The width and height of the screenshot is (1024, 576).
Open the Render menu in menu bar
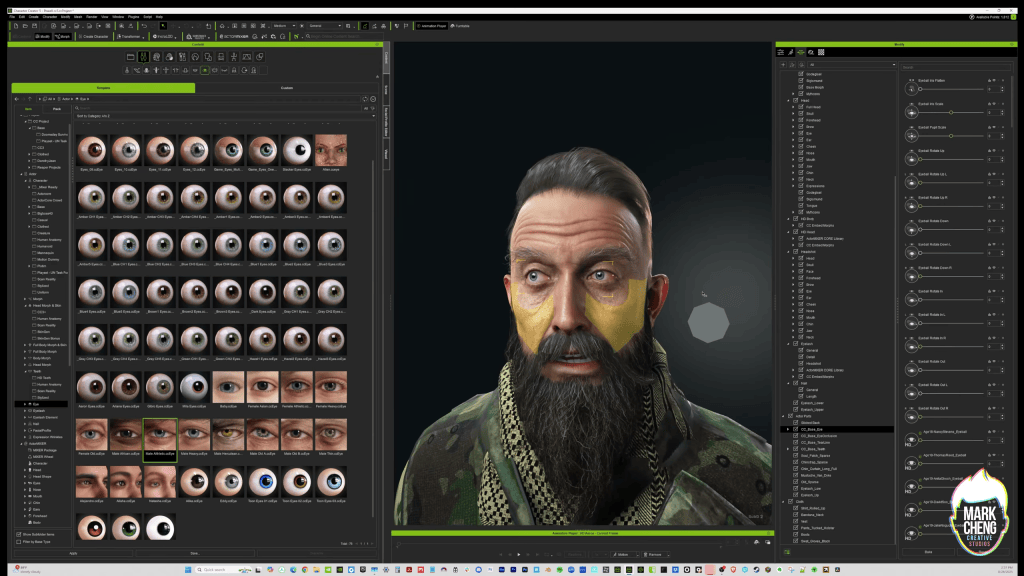click(92, 17)
